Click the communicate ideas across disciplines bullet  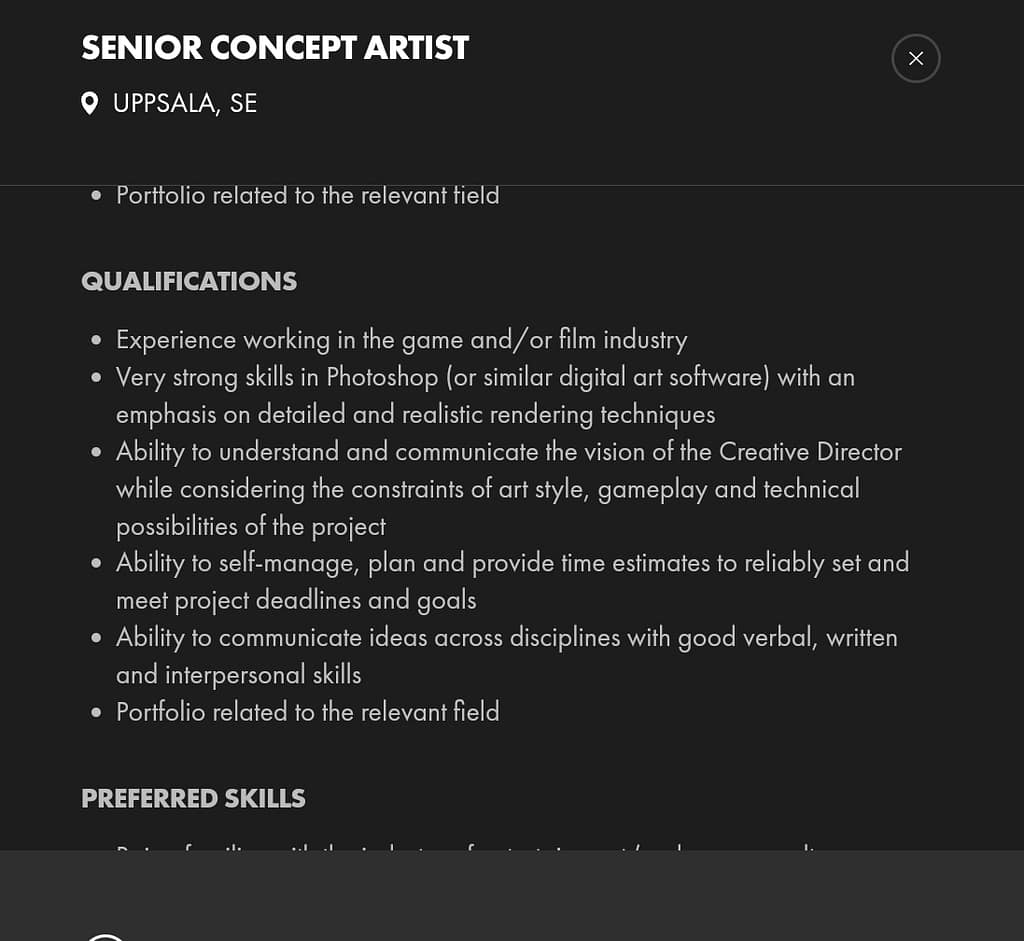tap(506, 637)
